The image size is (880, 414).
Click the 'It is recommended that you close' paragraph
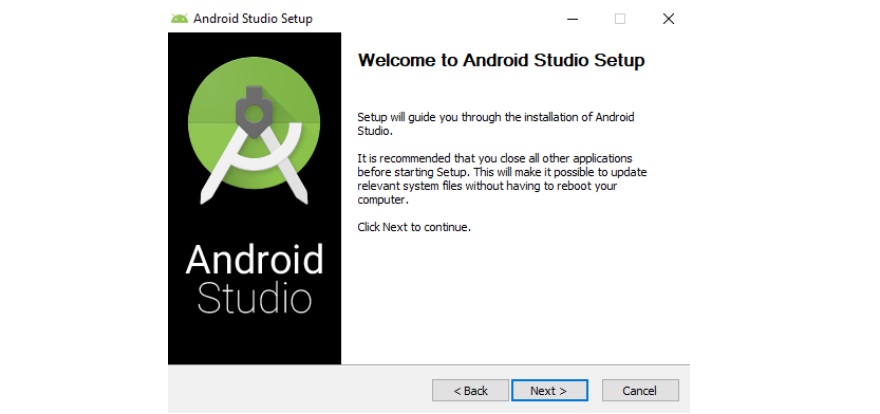tap(502, 179)
